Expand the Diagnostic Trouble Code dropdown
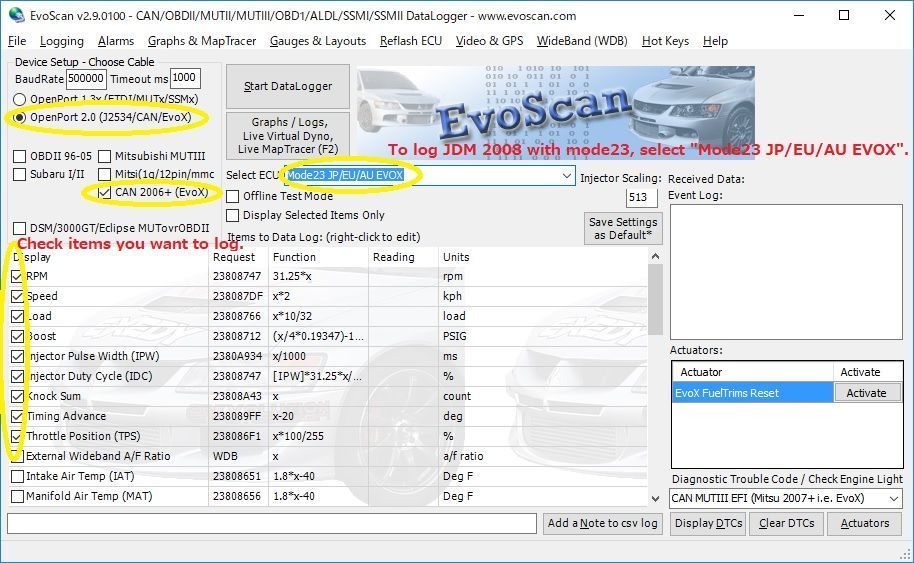 pyautogui.click(x=893, y=498)
